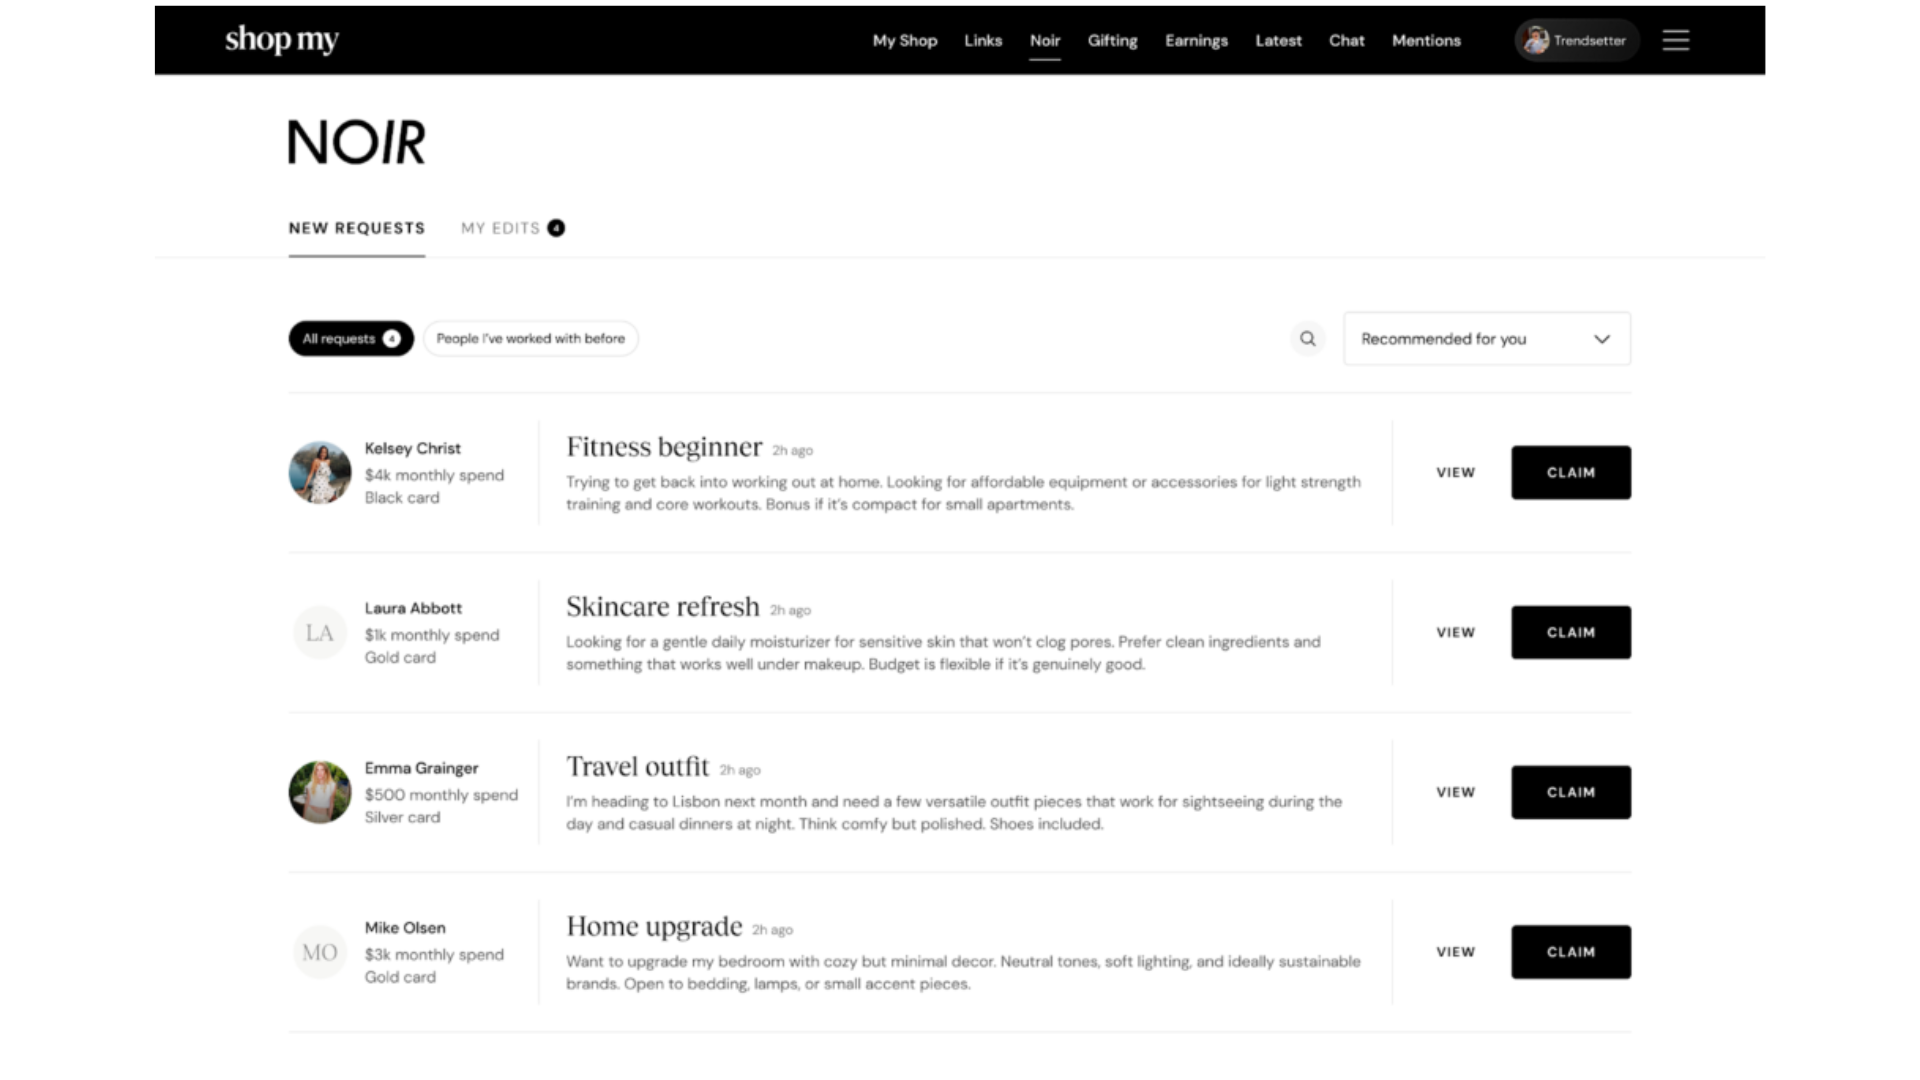Open the Trendsetter profile badge
The width and height of the screenshot is (1920, 1080).
(1576, 40)
